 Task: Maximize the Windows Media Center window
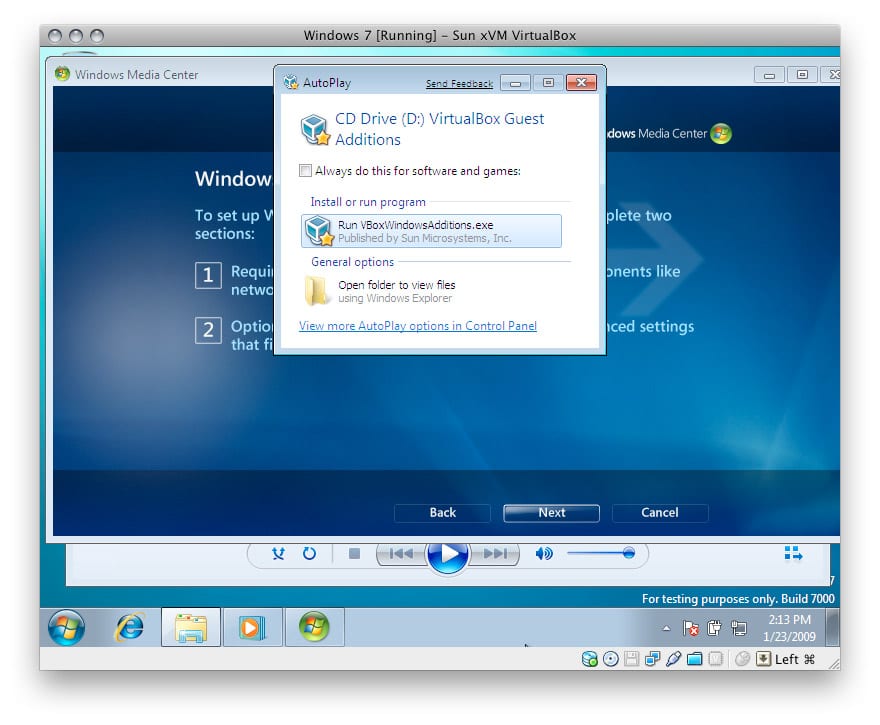(803, 75)
